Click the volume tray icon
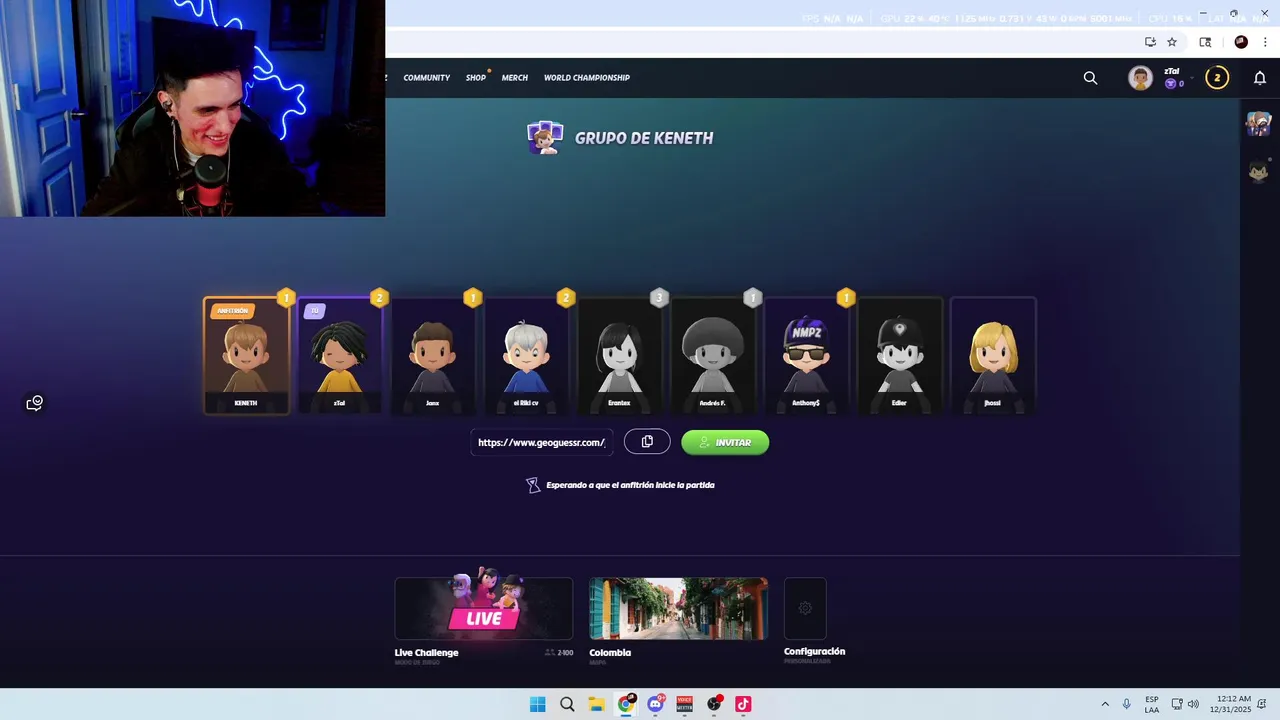The height and width of the screenshot is (720, 1280). click(1193, 704)
